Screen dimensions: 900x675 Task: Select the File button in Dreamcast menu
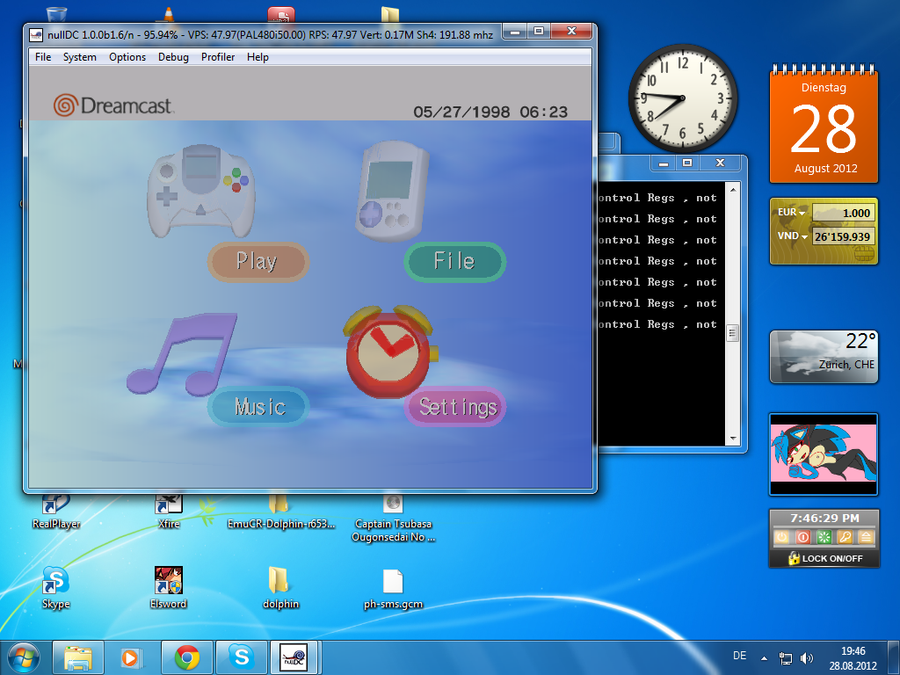(455, 261)
